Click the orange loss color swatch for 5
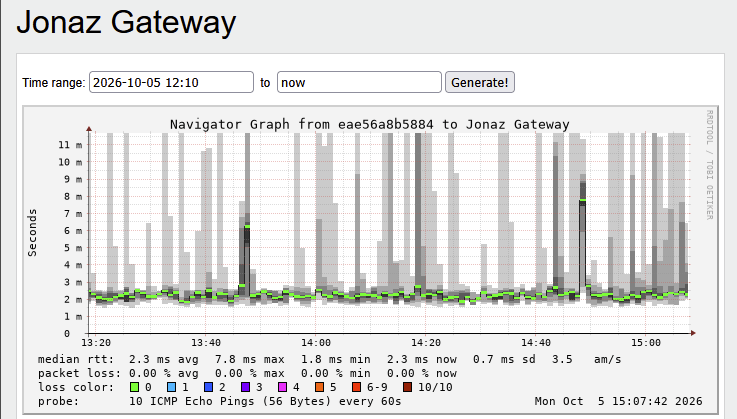Image resolution: width=737 pixels, height=419 pixels. 320,387
